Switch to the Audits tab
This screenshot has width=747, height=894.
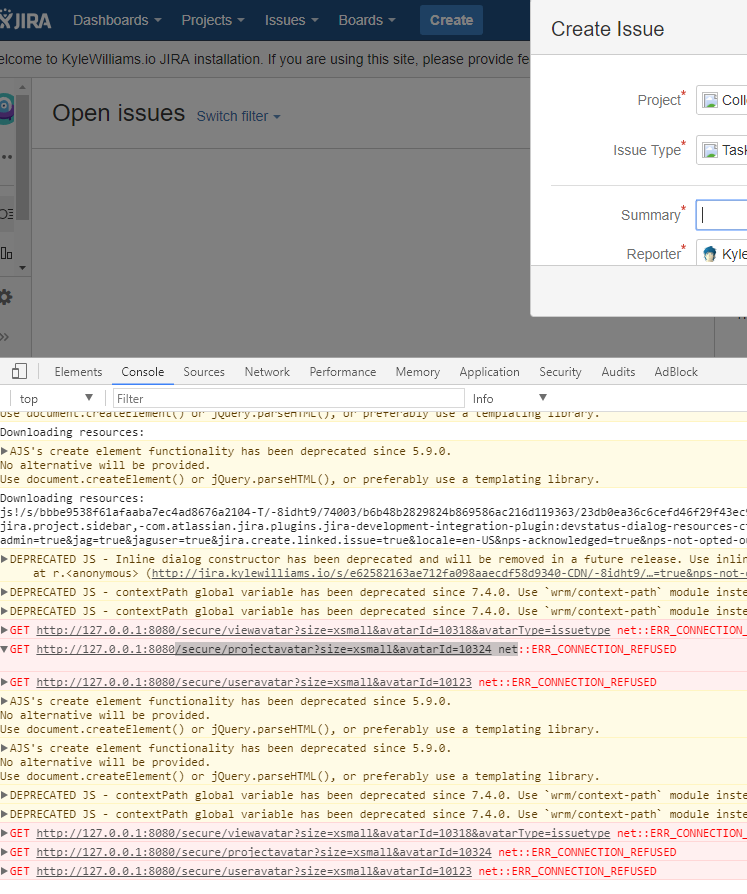click(618, 372)
